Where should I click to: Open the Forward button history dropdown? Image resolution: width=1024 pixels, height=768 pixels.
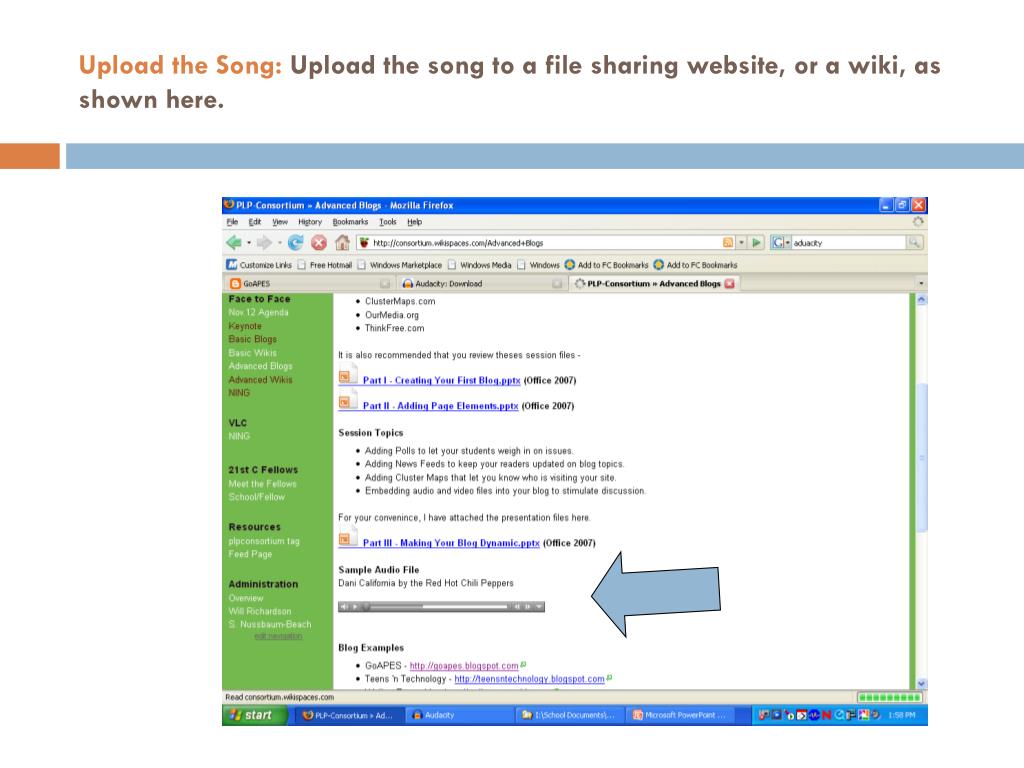280,243
